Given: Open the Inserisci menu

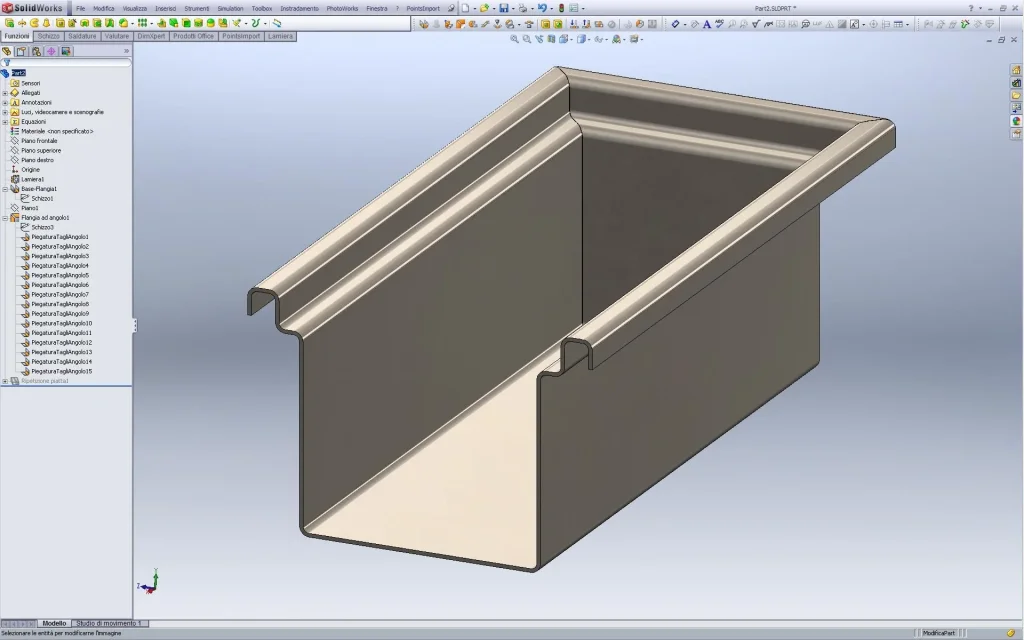Looking at the screenshot, I should (165, 8).
